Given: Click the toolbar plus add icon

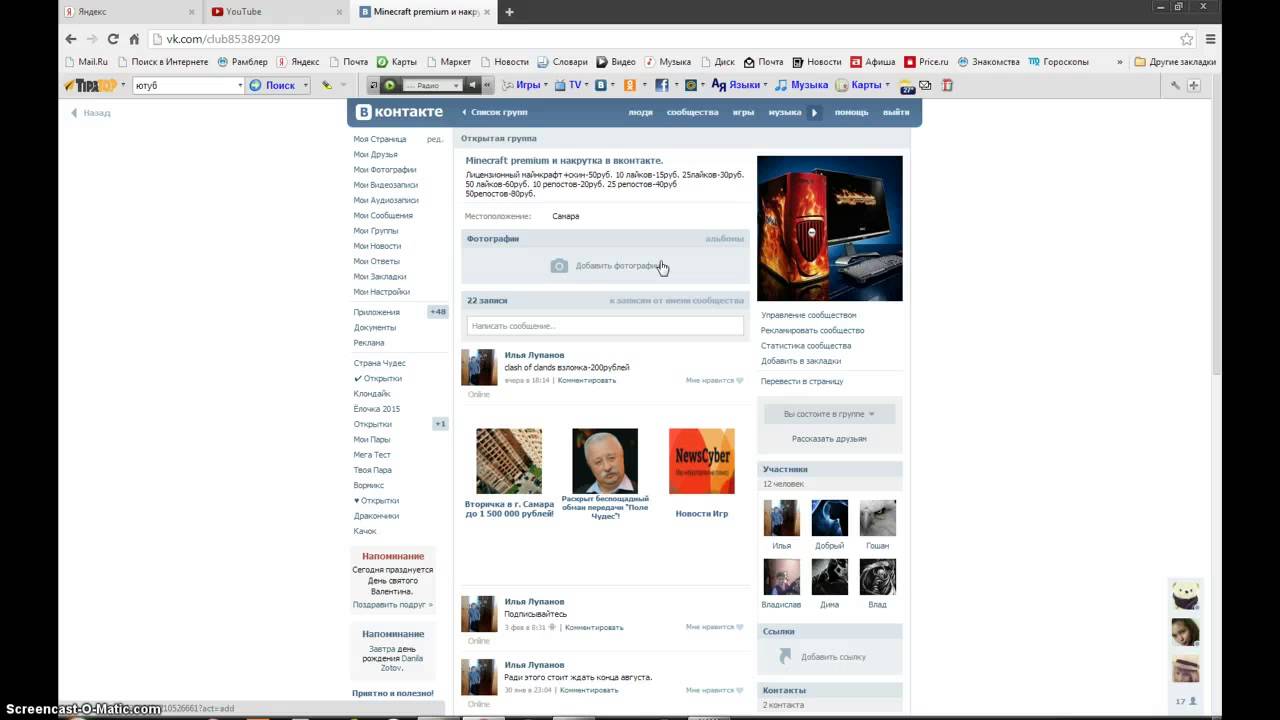Looking at the screenshot, I should 1193,85.
